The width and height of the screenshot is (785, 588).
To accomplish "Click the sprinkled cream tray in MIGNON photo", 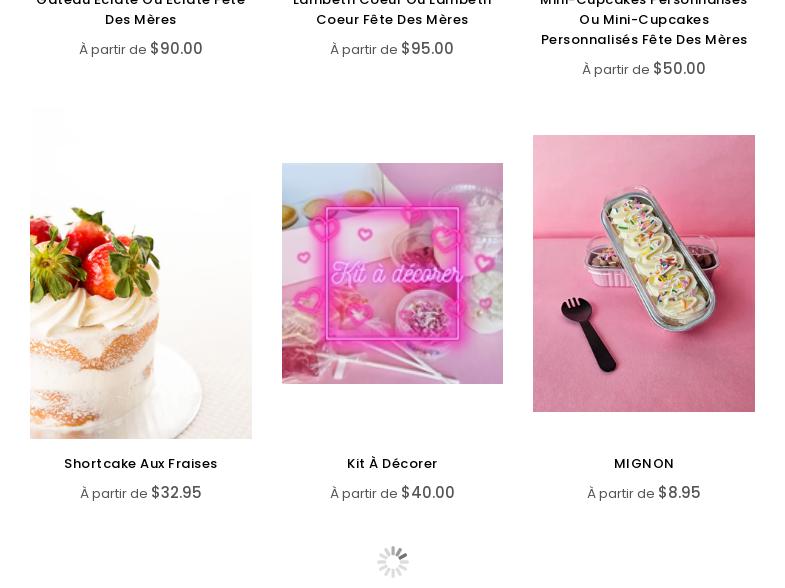I will pos(659,259).
